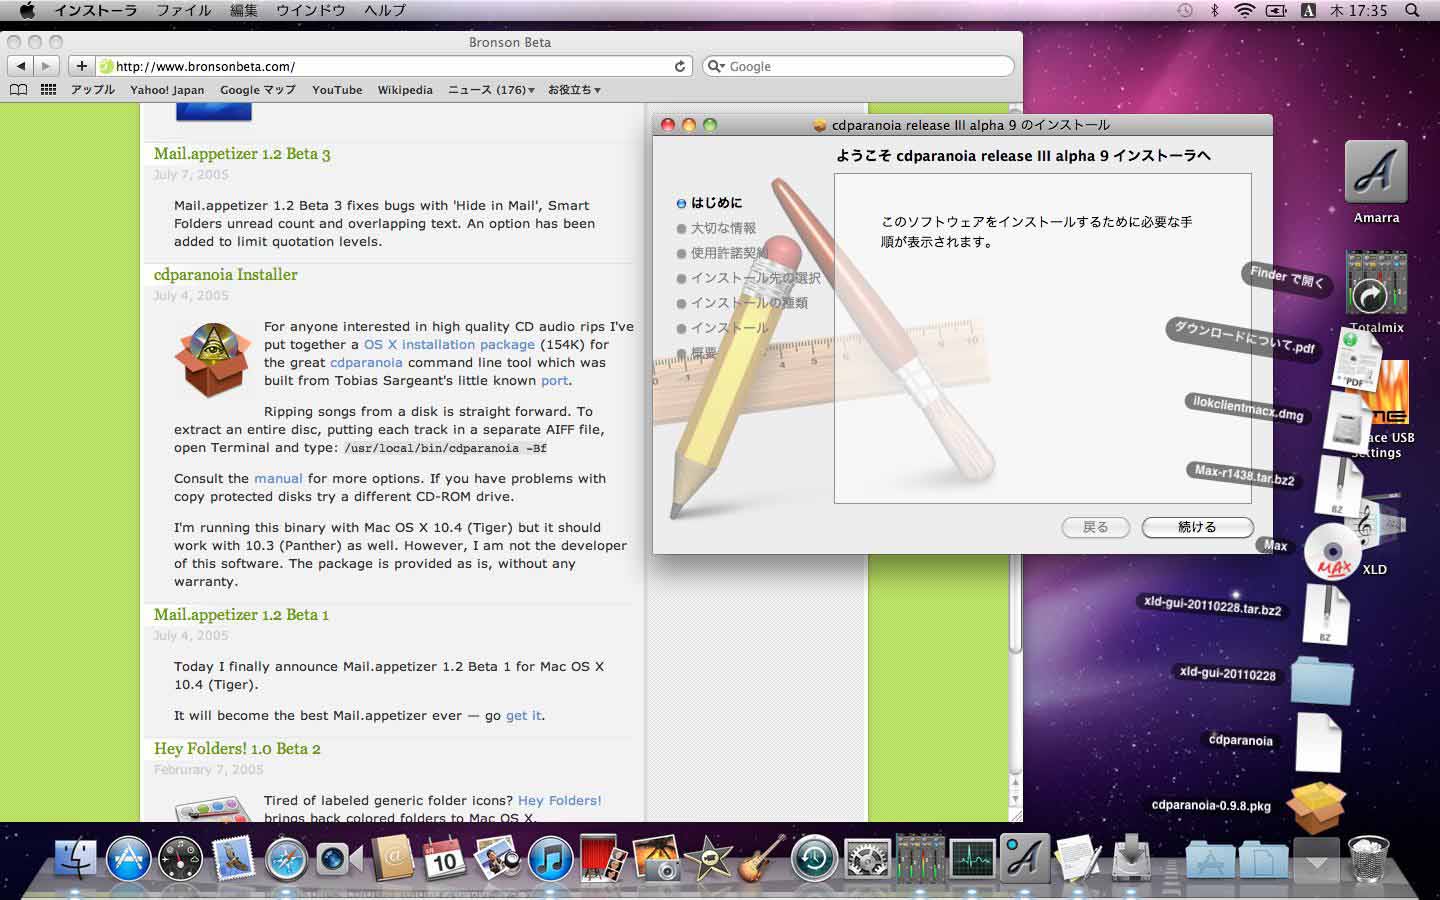Screen dimensions: 1440x900
Task: Expand the お役立ち bookmarks folder
Action: [574, 89]
